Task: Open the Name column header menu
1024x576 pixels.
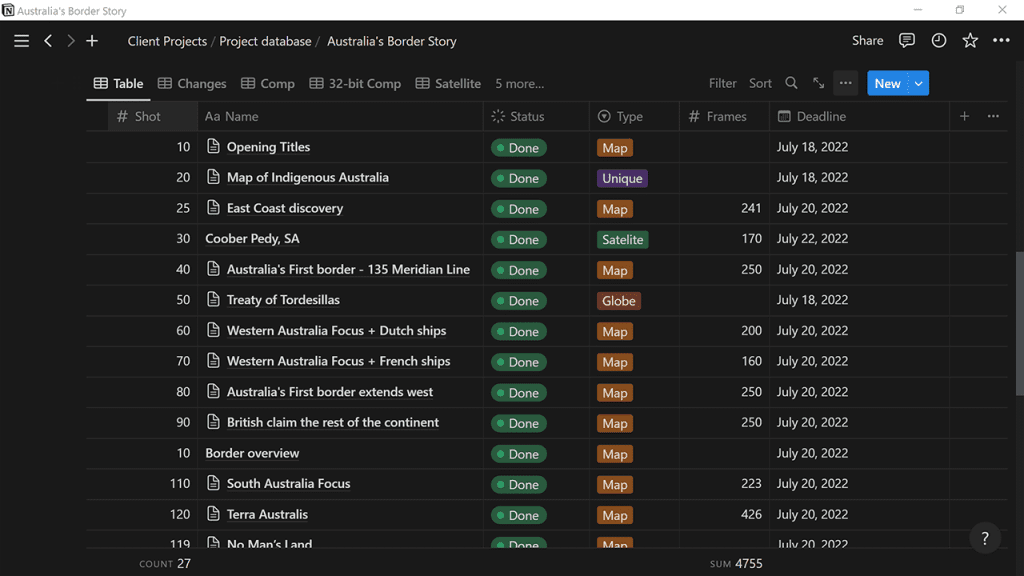Action: tap(340, 116)
